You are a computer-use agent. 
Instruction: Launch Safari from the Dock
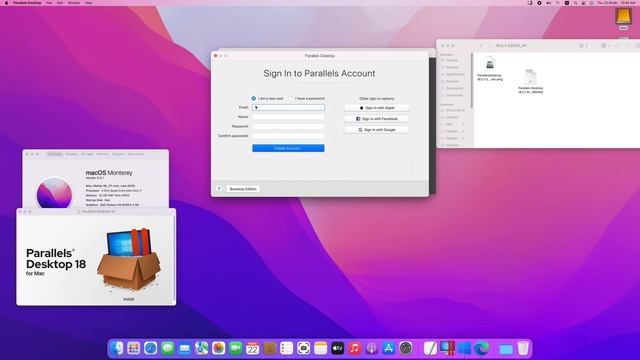coord(151,348)
